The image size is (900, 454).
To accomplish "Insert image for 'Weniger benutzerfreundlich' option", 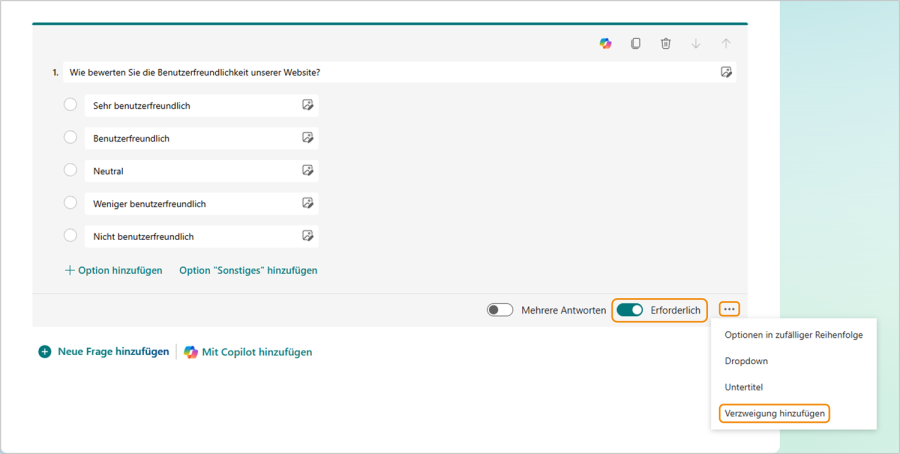I will tap(308, 203).
